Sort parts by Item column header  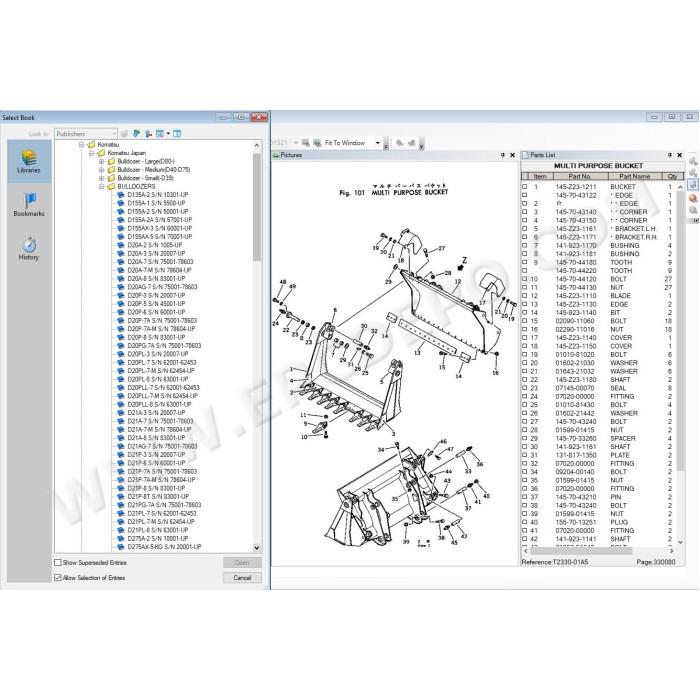tap(540, 176)
